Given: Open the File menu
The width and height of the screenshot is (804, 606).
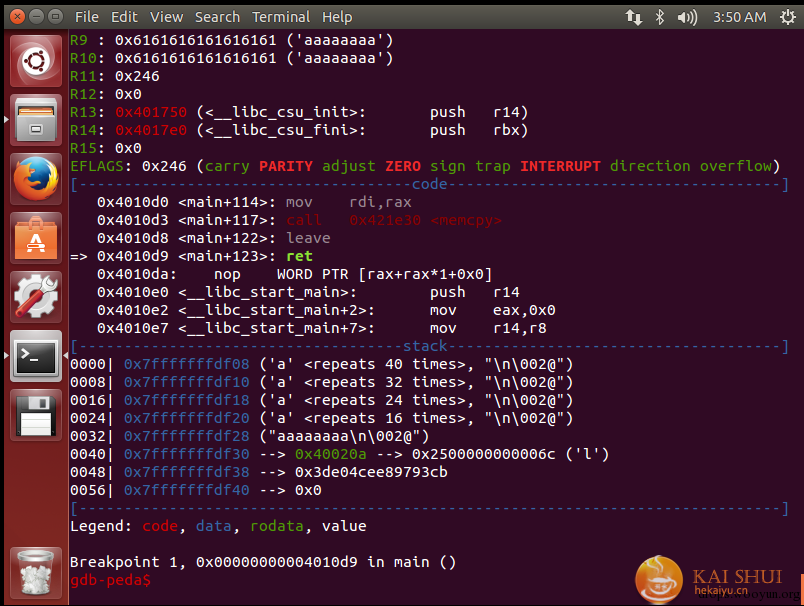Looking at the screenshot, I should pyautogui.click(x=87, y=17).
